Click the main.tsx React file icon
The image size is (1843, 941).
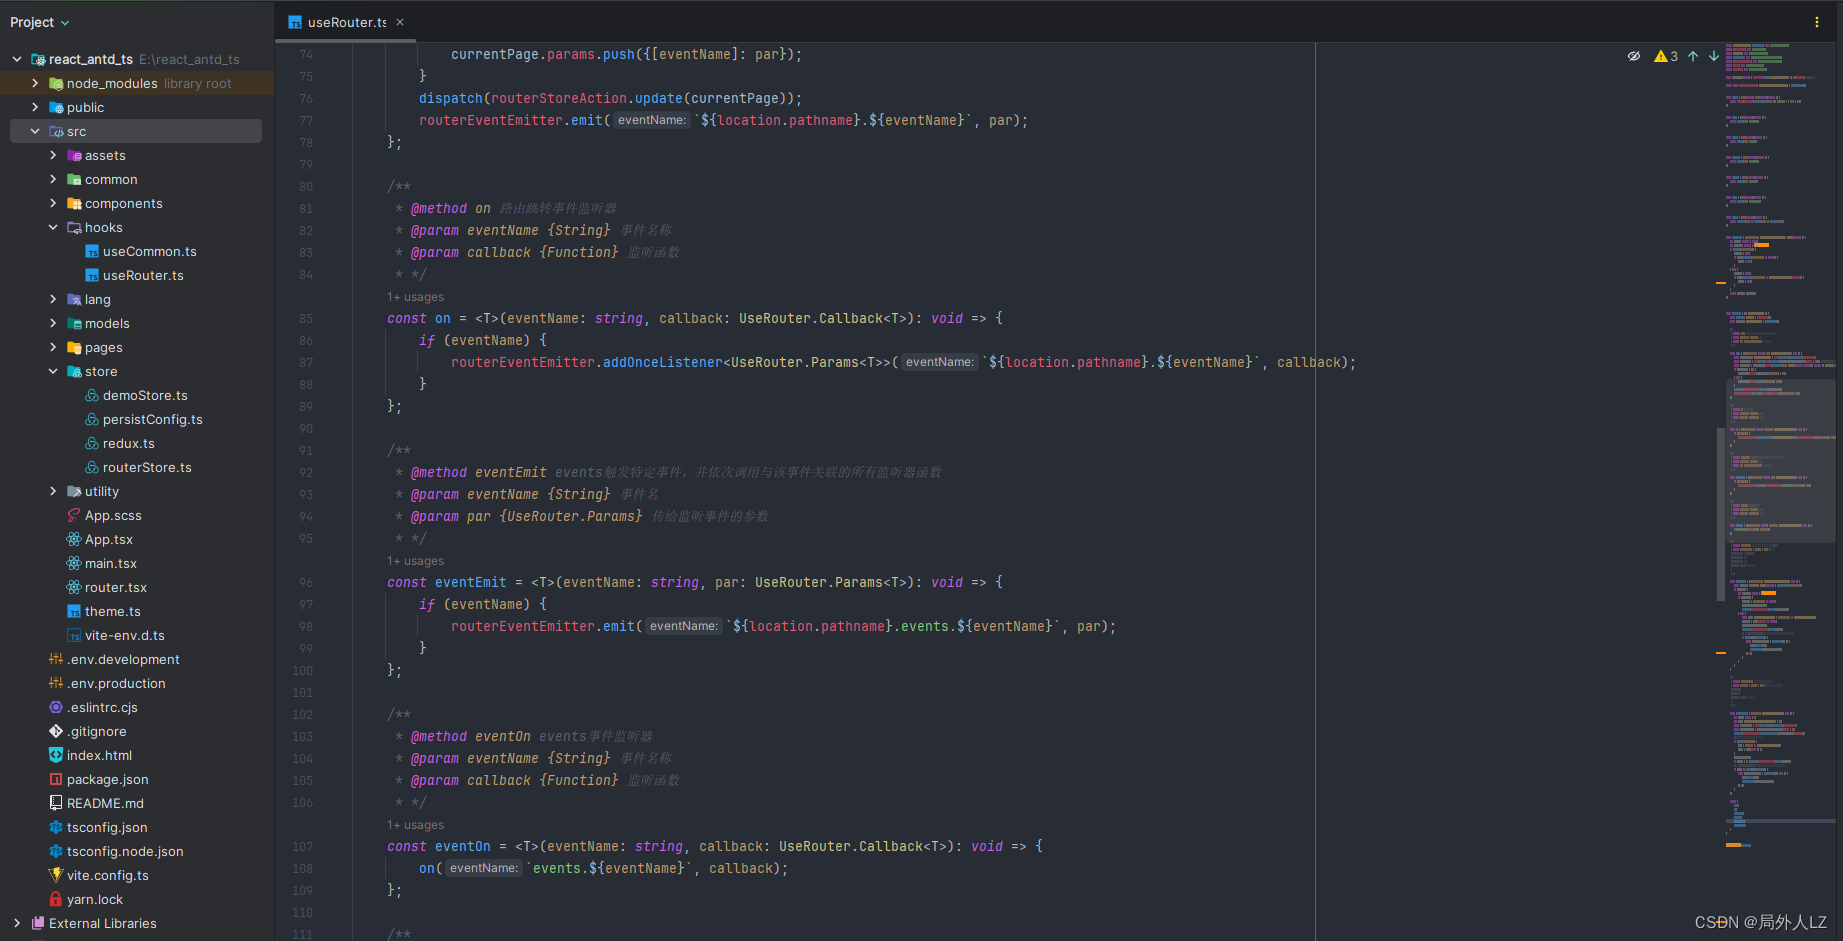click(x=74, y=563)
